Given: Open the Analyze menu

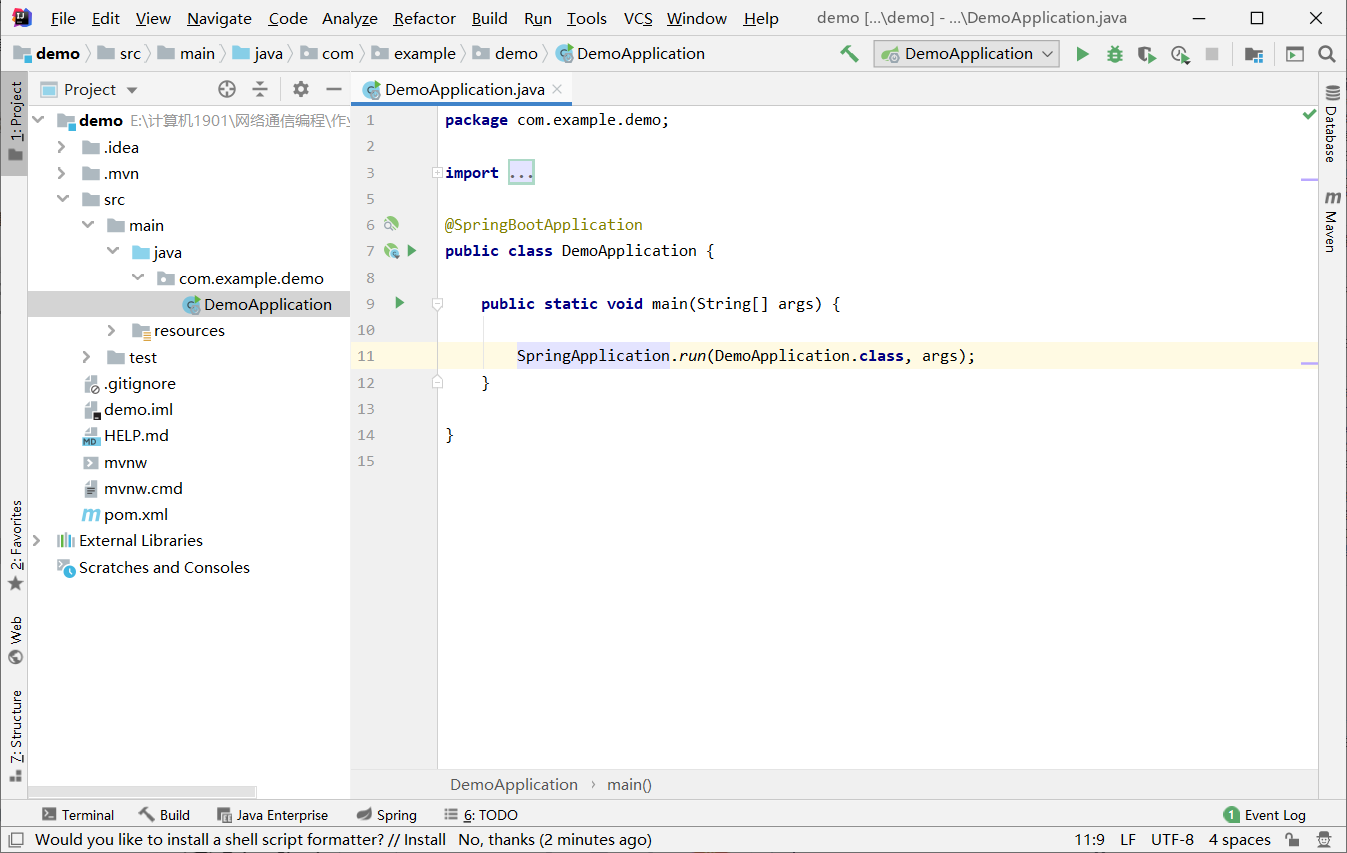Looking at the screenshot, I should [350, 18].
